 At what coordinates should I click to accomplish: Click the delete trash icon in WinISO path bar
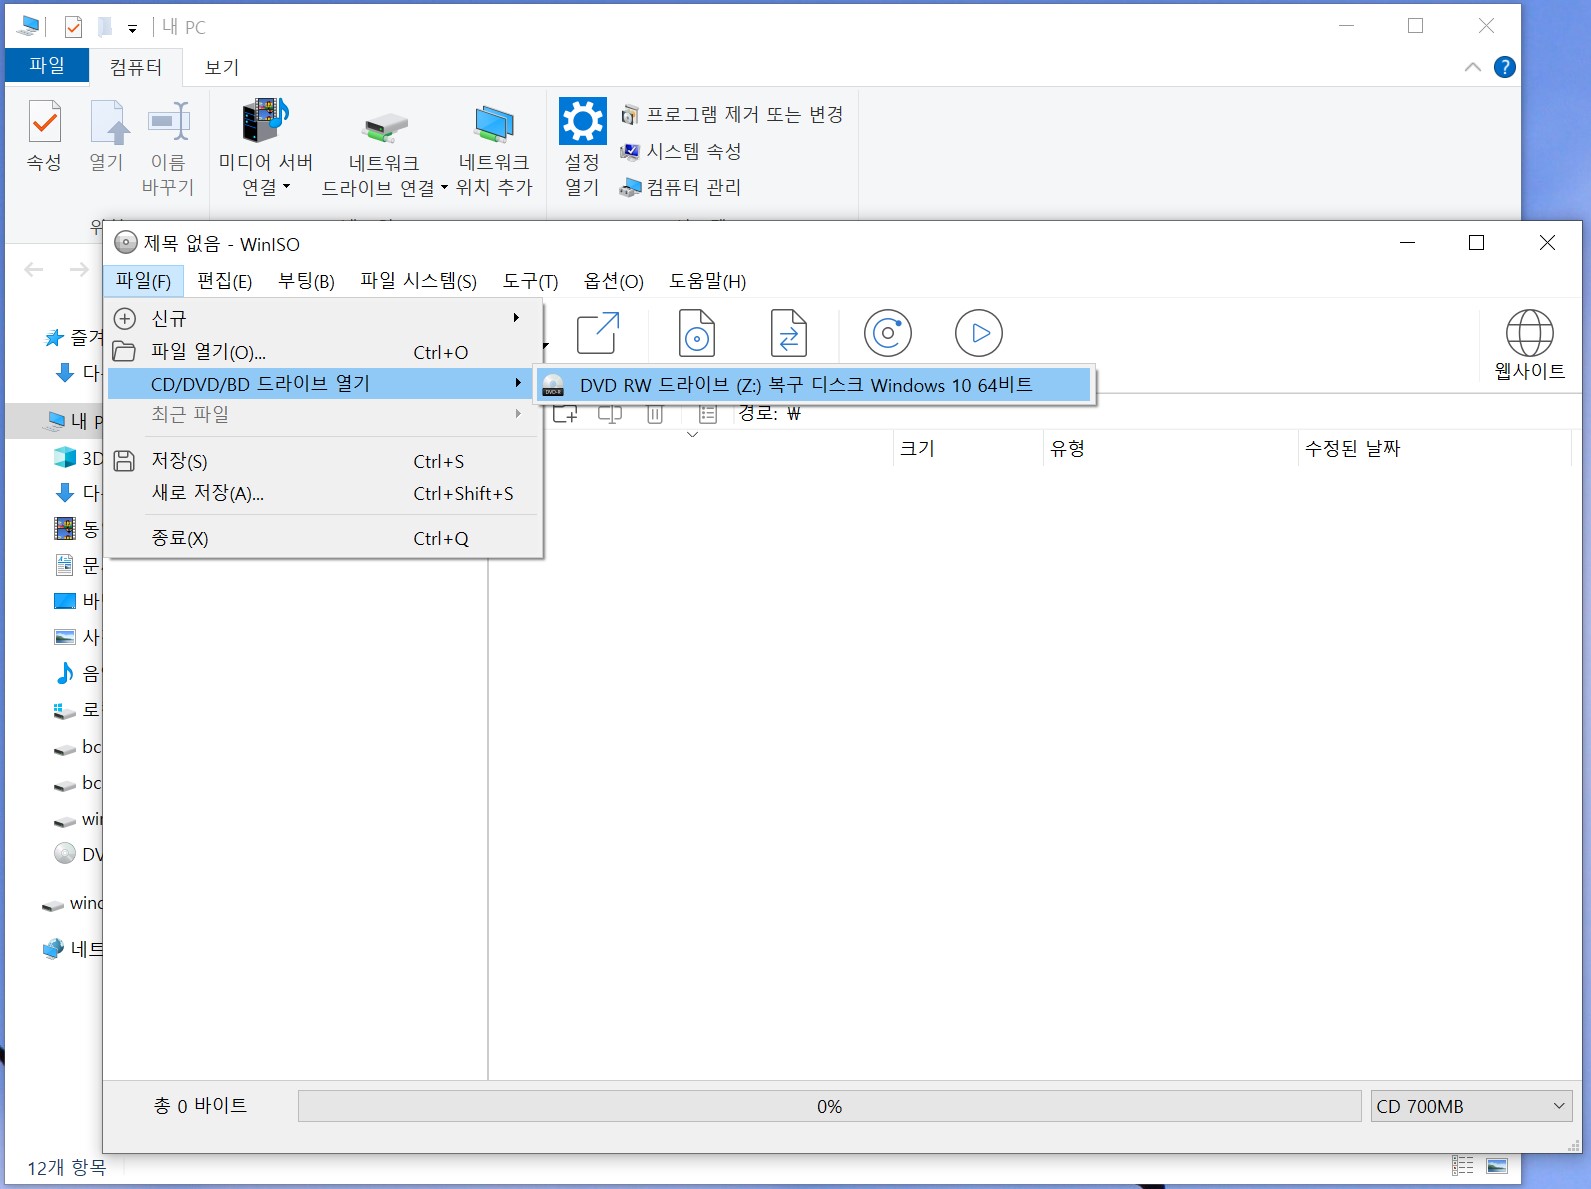pos(655,413)
